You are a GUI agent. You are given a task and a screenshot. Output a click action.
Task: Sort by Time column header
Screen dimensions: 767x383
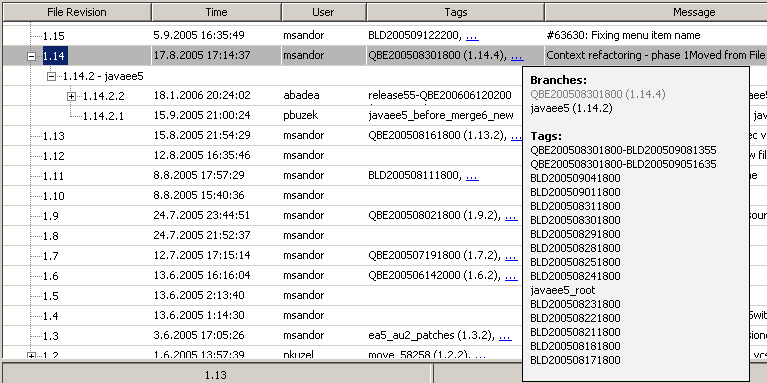tap(216, 12)
